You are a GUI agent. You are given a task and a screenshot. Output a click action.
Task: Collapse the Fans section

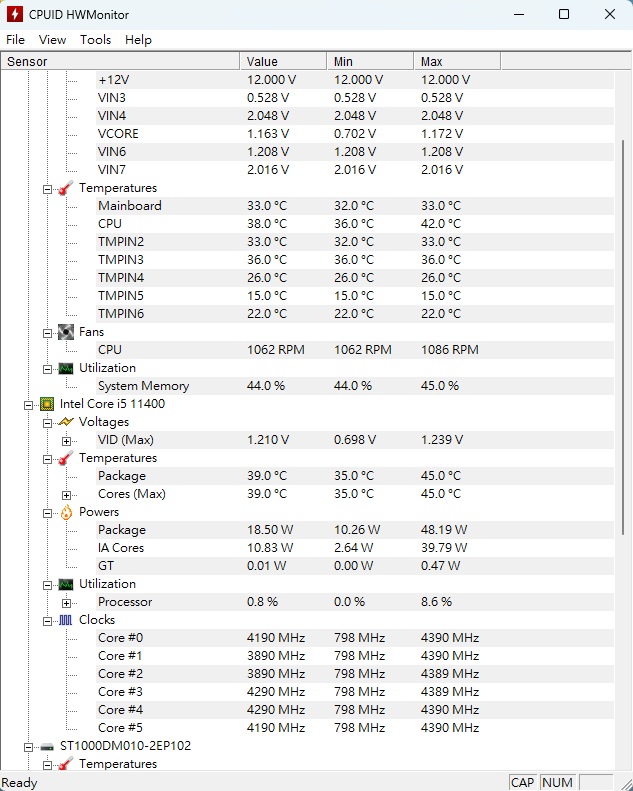[47, 333]
